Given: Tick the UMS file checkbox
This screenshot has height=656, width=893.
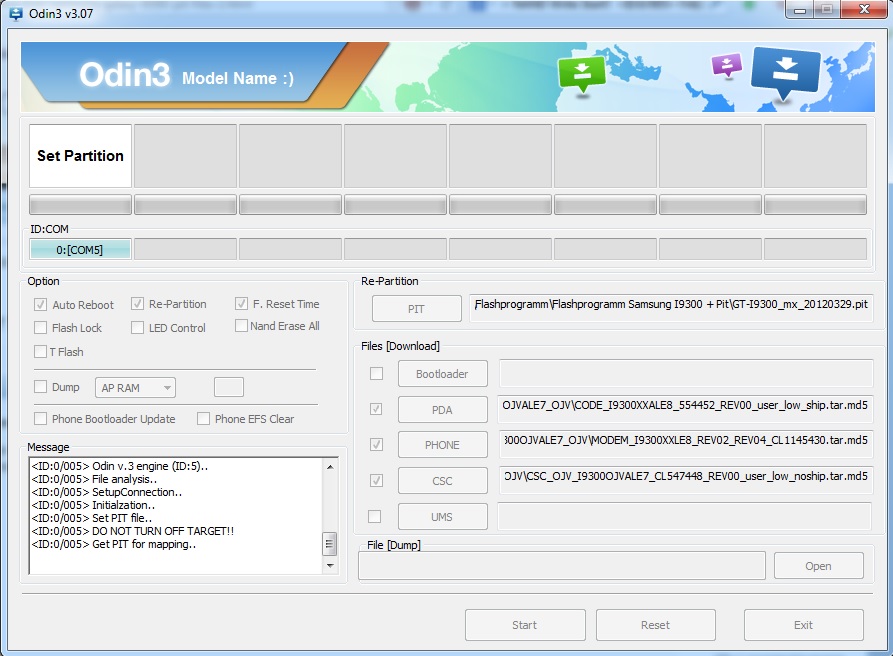Looking at the screenshot, I should (375, 516).
